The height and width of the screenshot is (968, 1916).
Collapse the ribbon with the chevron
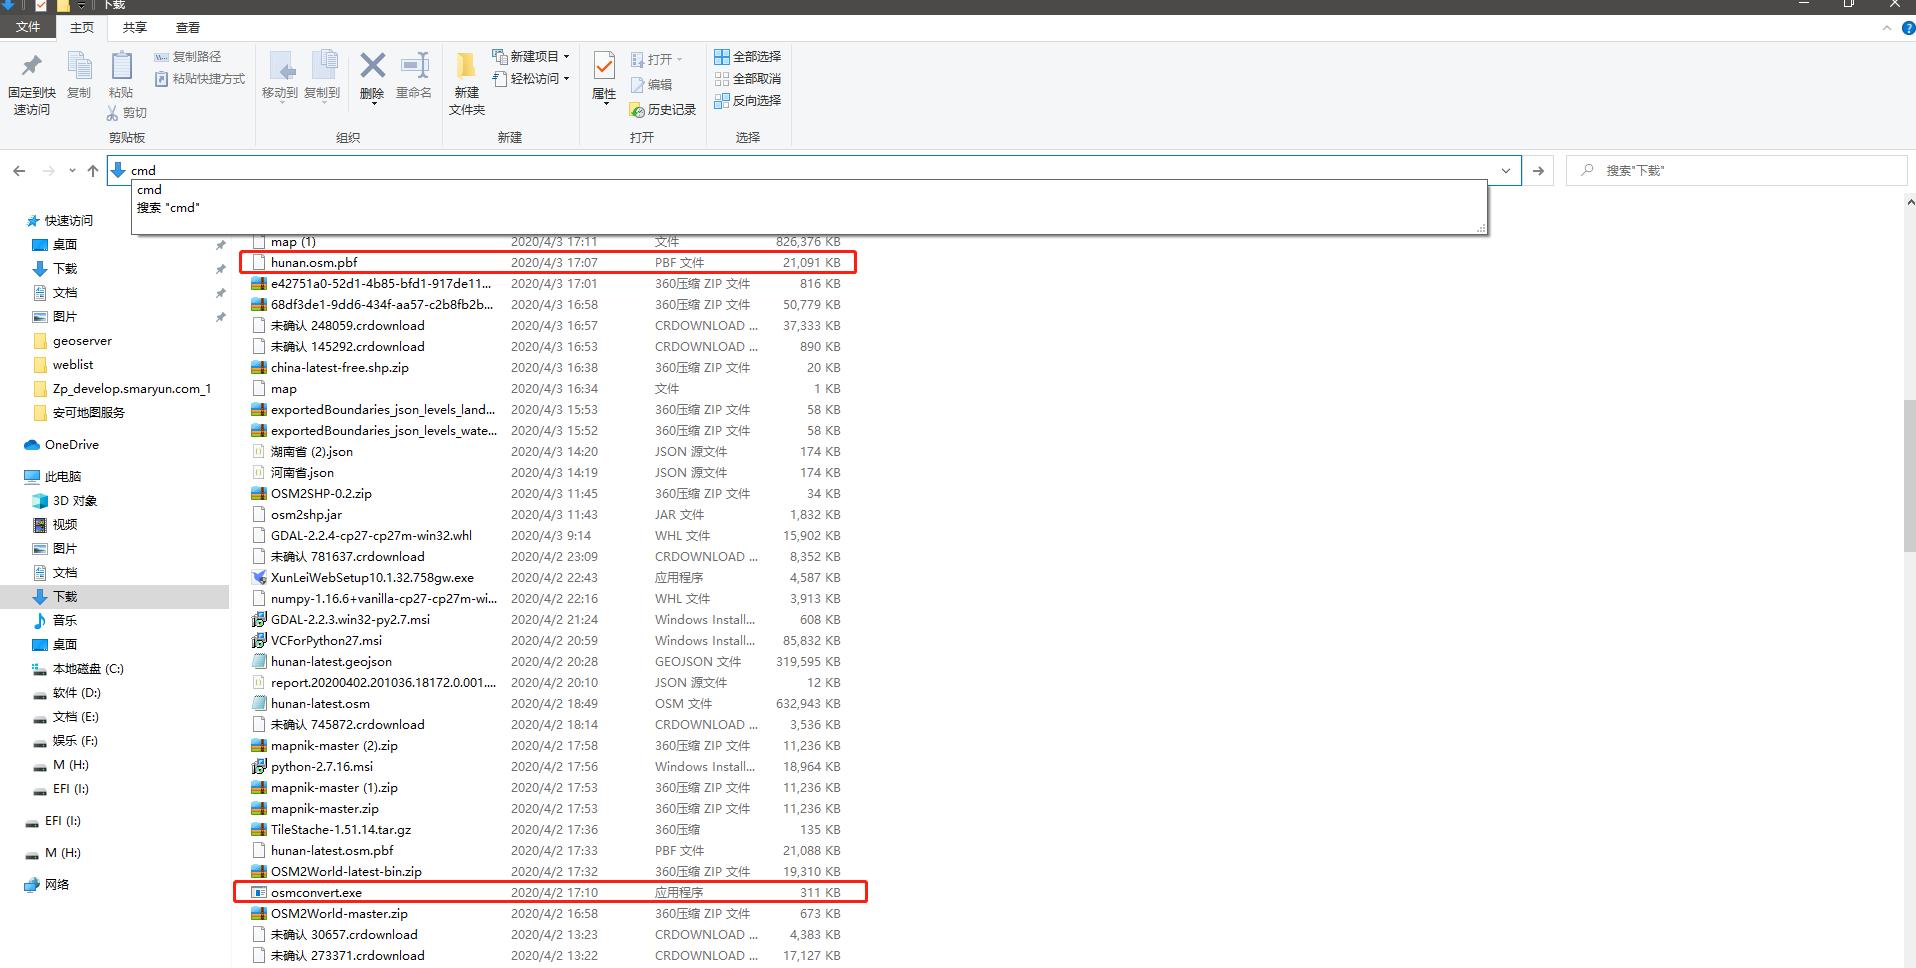1887,28
